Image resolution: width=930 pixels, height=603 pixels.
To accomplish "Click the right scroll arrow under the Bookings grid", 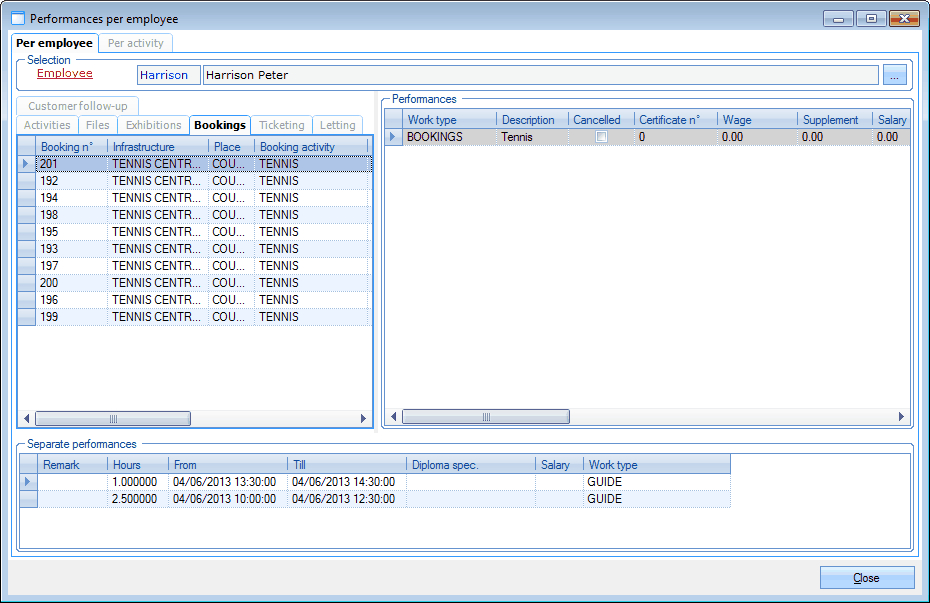I will 364,417.
